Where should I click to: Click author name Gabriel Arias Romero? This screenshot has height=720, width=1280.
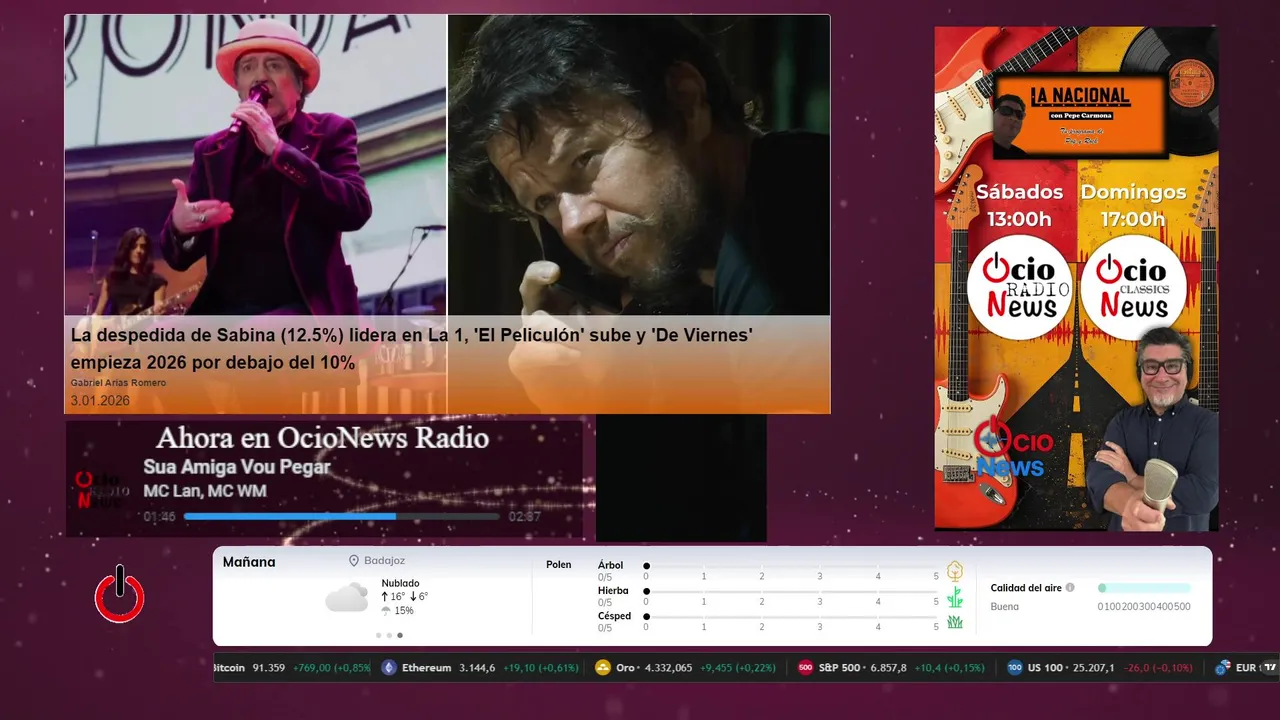point(118,383)
